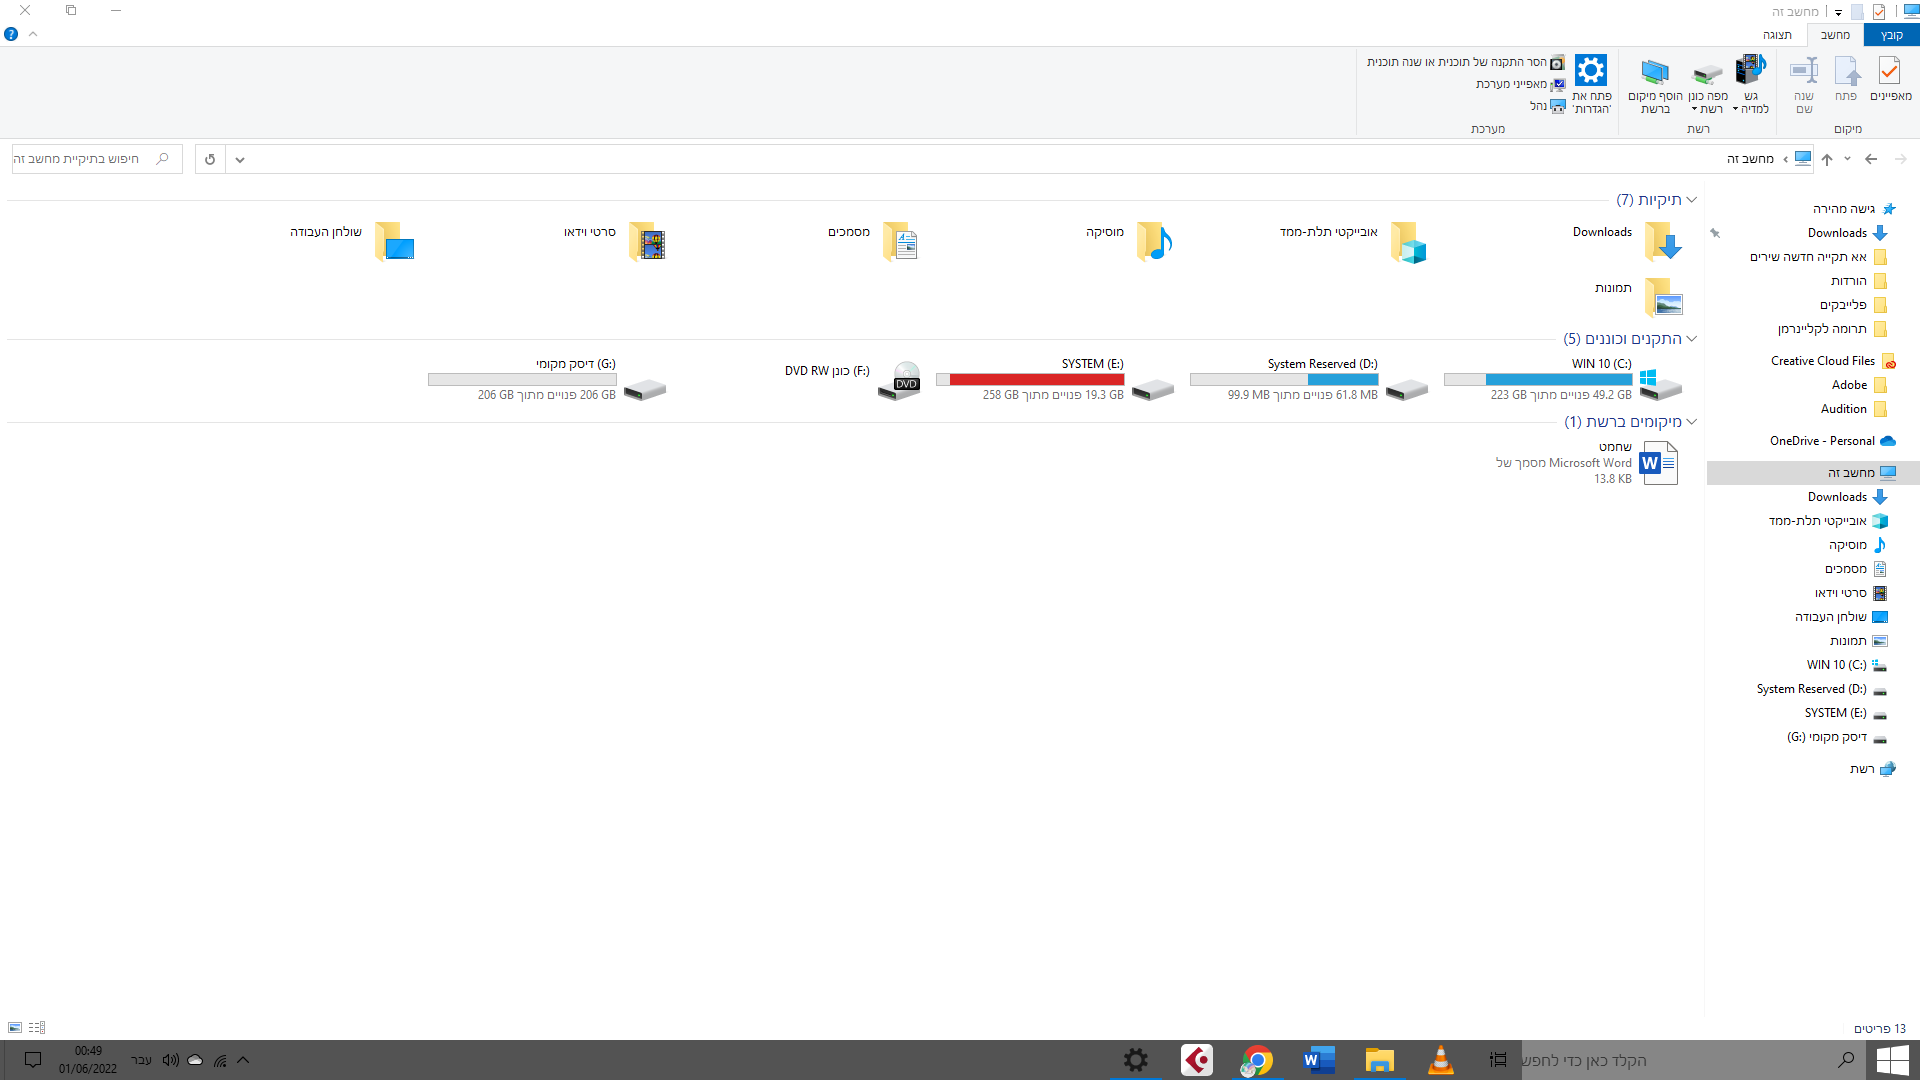The image size is (1920, 1080).
Task: Switch to large icons view in status bar
Action: pyautogui.click(x=15, y=1028)
